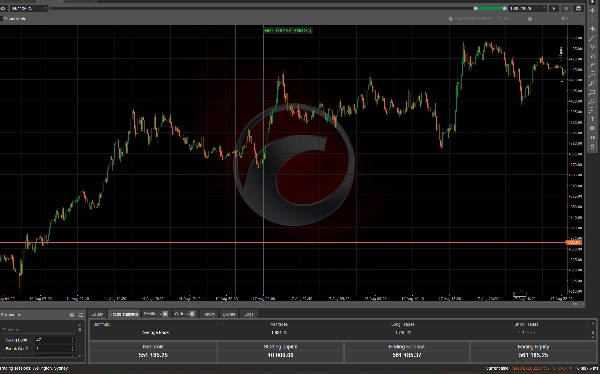Image resolution: width=600 pixels, height=374 pixels.
Task: Click the Trade Statistics scrollbar down arrow
Action: click(593, 336)
